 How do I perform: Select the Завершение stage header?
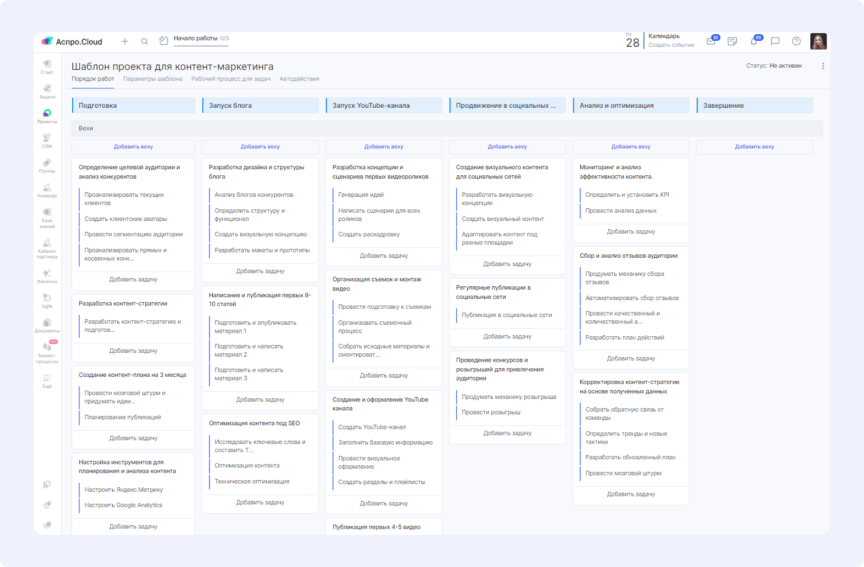pos(754,105)
